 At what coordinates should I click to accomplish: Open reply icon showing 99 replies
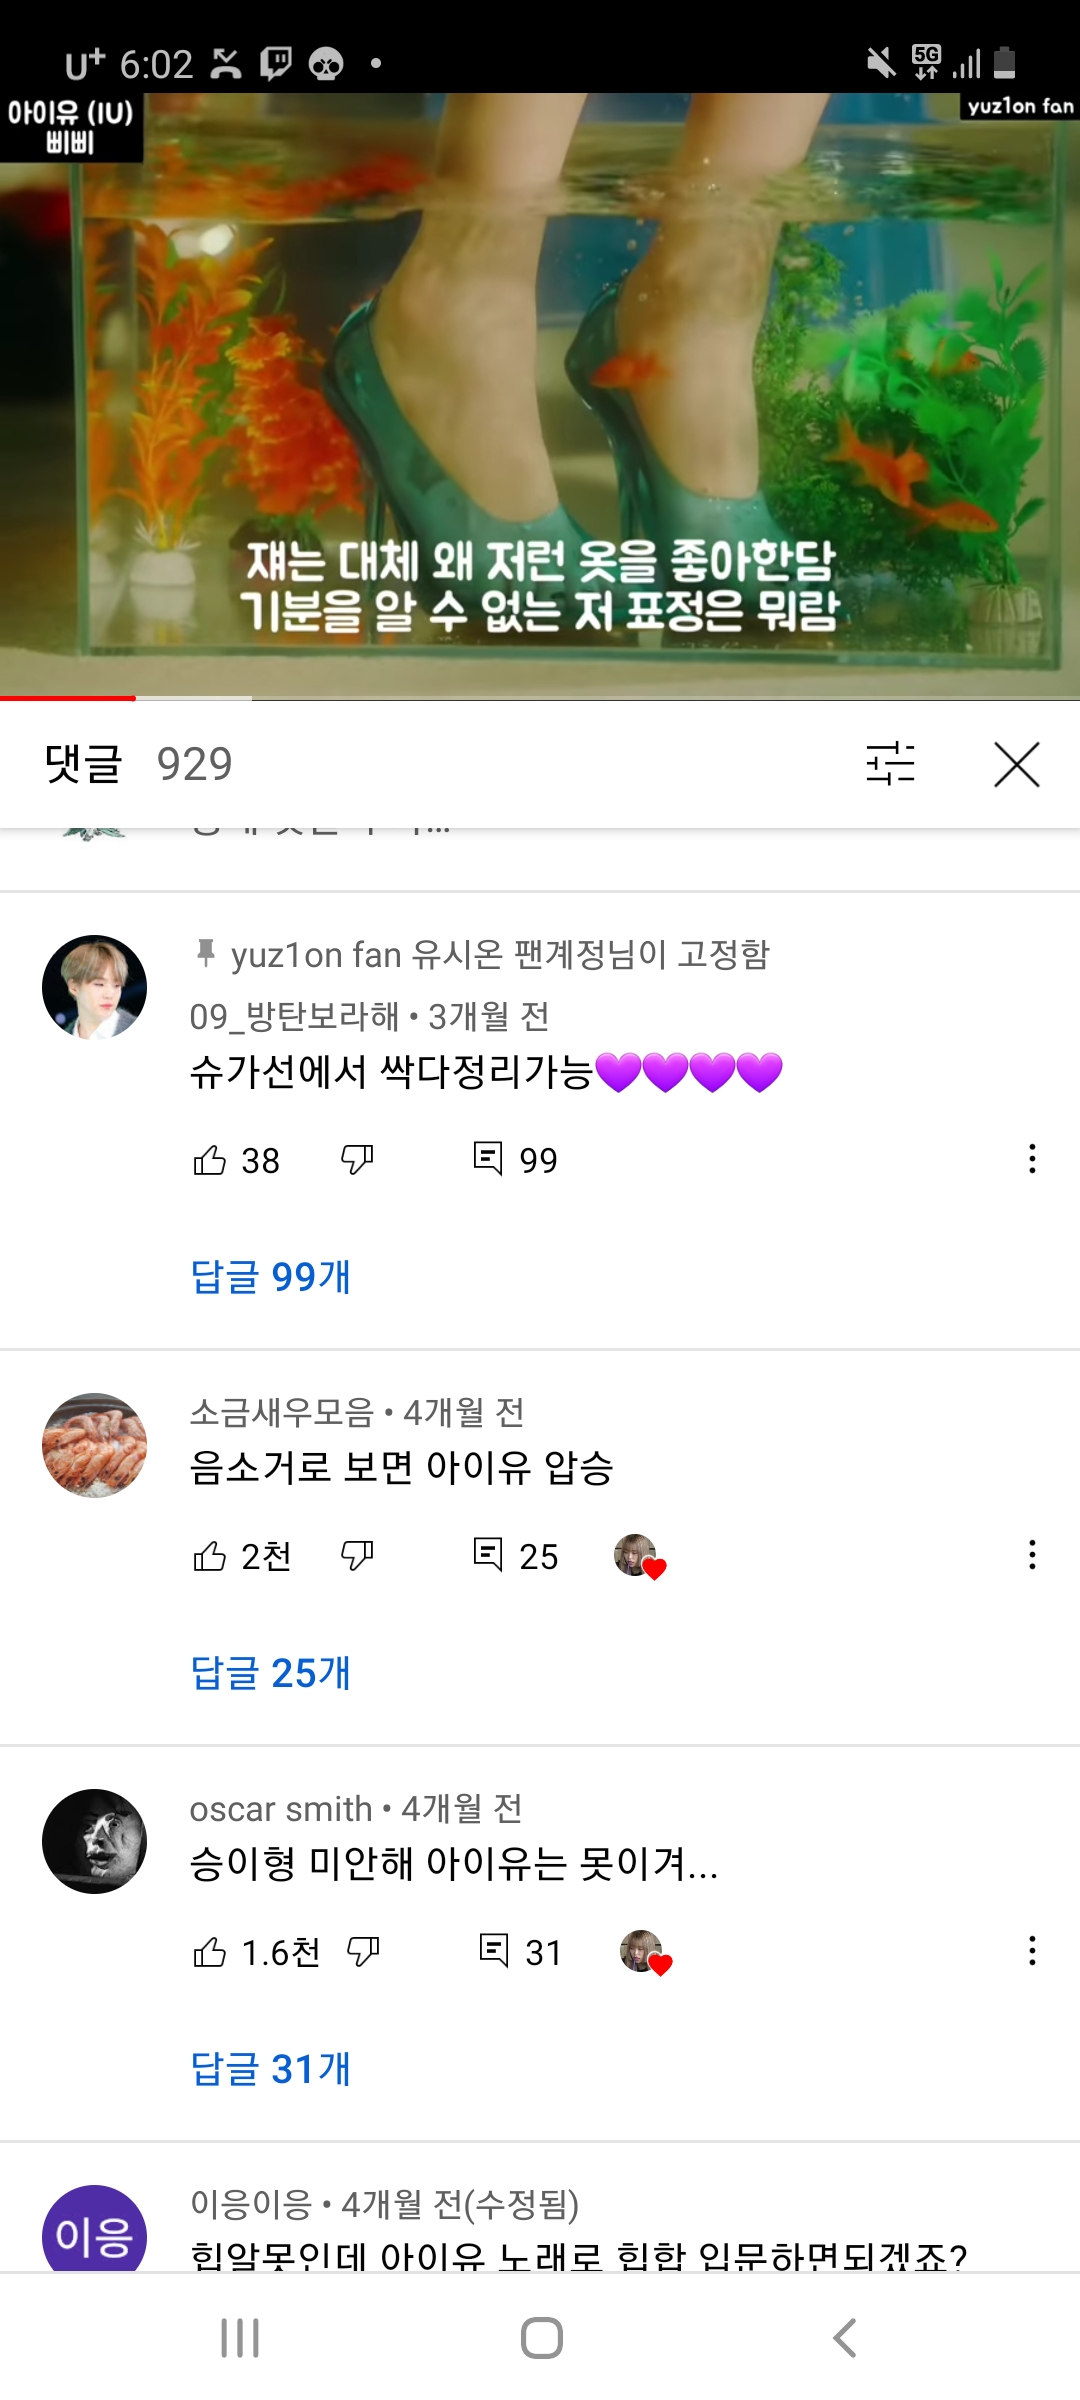click(488, 1159)
